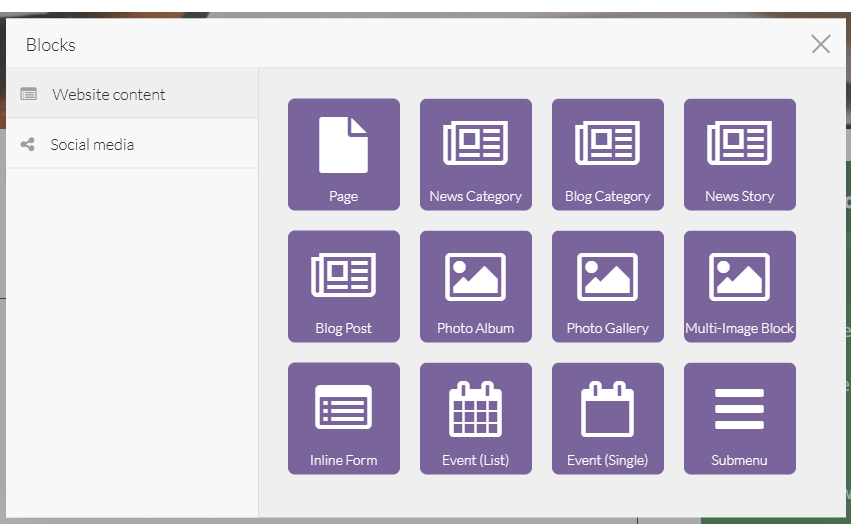This screenshot has height=524, width=851.
Task: Insert the Submenu block
Action: pos(739,418)
